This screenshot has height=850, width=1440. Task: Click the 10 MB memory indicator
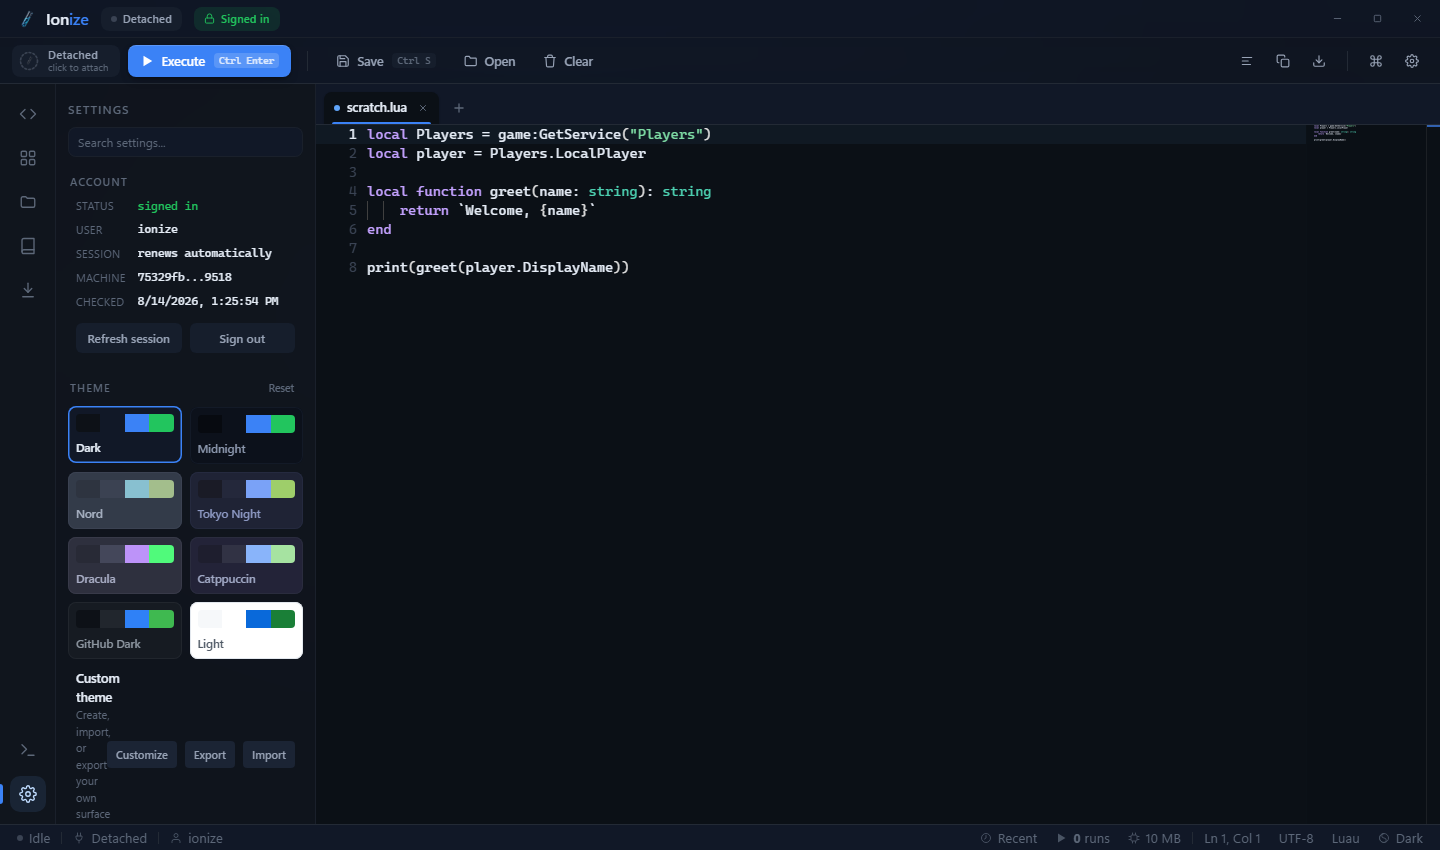tap(1154, 838)
